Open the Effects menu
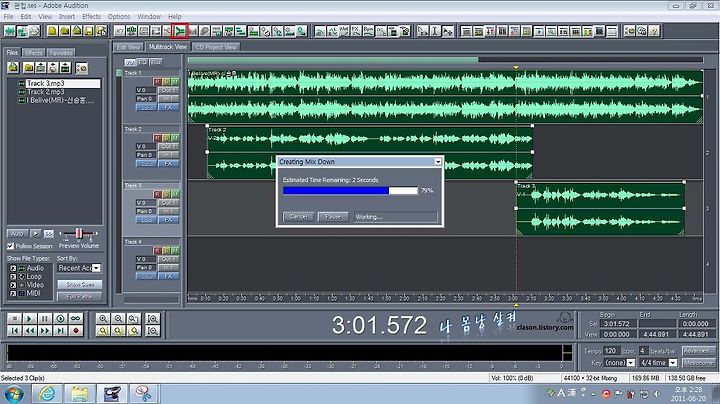 (x=91, y=17)
